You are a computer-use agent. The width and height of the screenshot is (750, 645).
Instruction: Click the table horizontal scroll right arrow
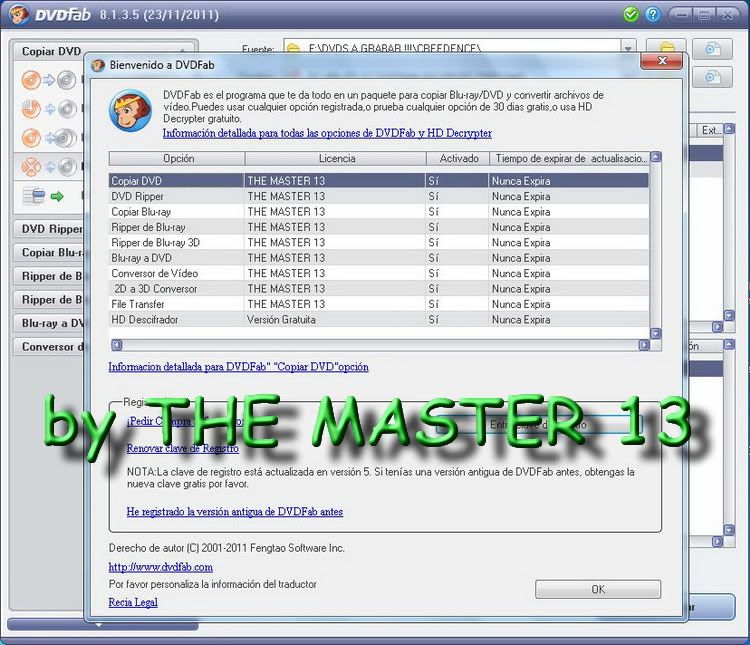click(x=644, y=345)
